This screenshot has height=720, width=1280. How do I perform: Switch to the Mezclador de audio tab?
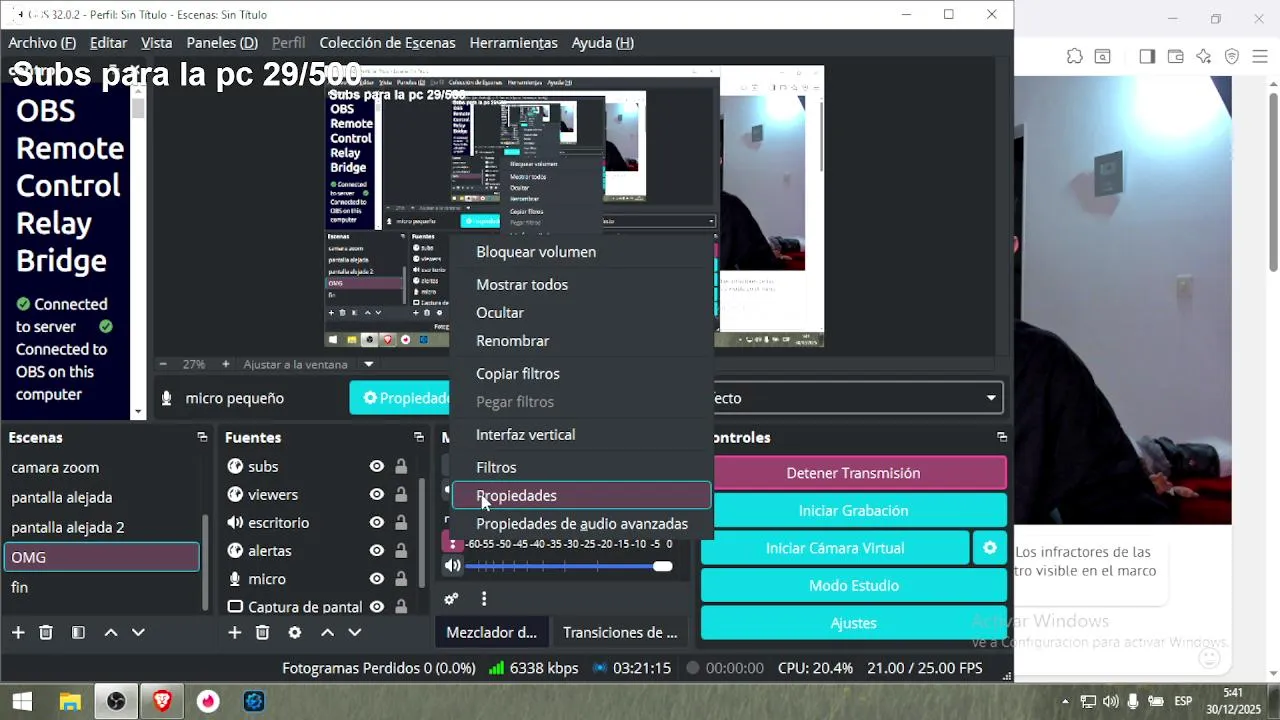click(x=491, y=632)
